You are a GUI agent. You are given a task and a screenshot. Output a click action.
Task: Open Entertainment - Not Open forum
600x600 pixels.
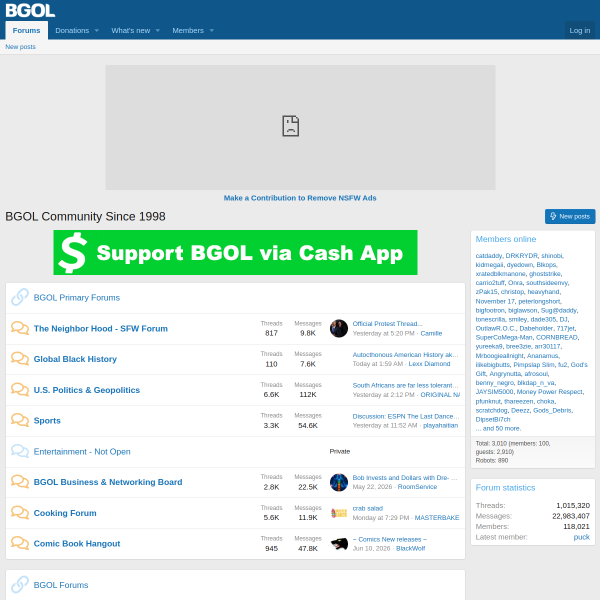point(82,452)
